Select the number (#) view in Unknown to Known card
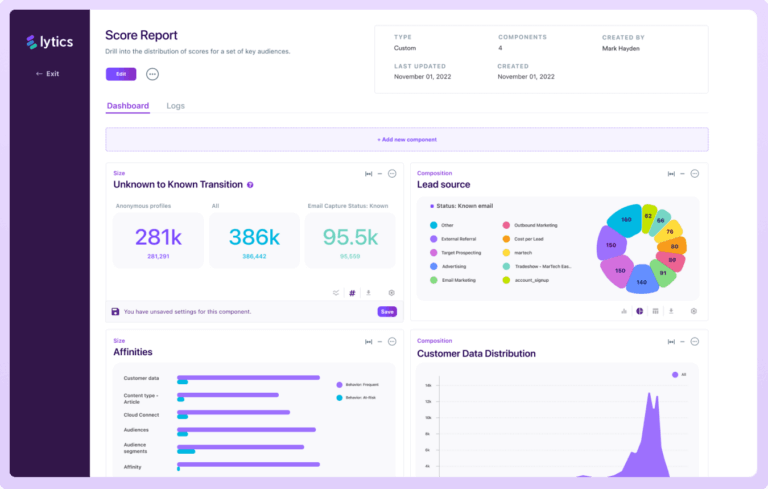 coord(352,293)
